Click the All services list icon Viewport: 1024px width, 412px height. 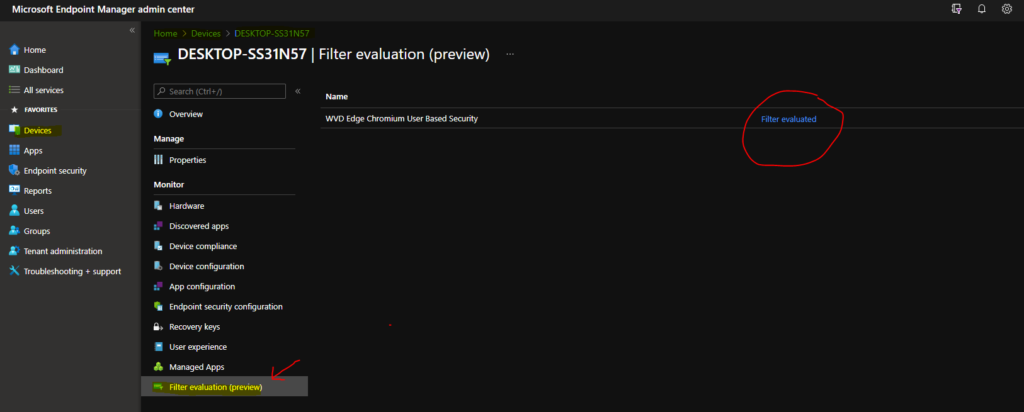(14, 90)
